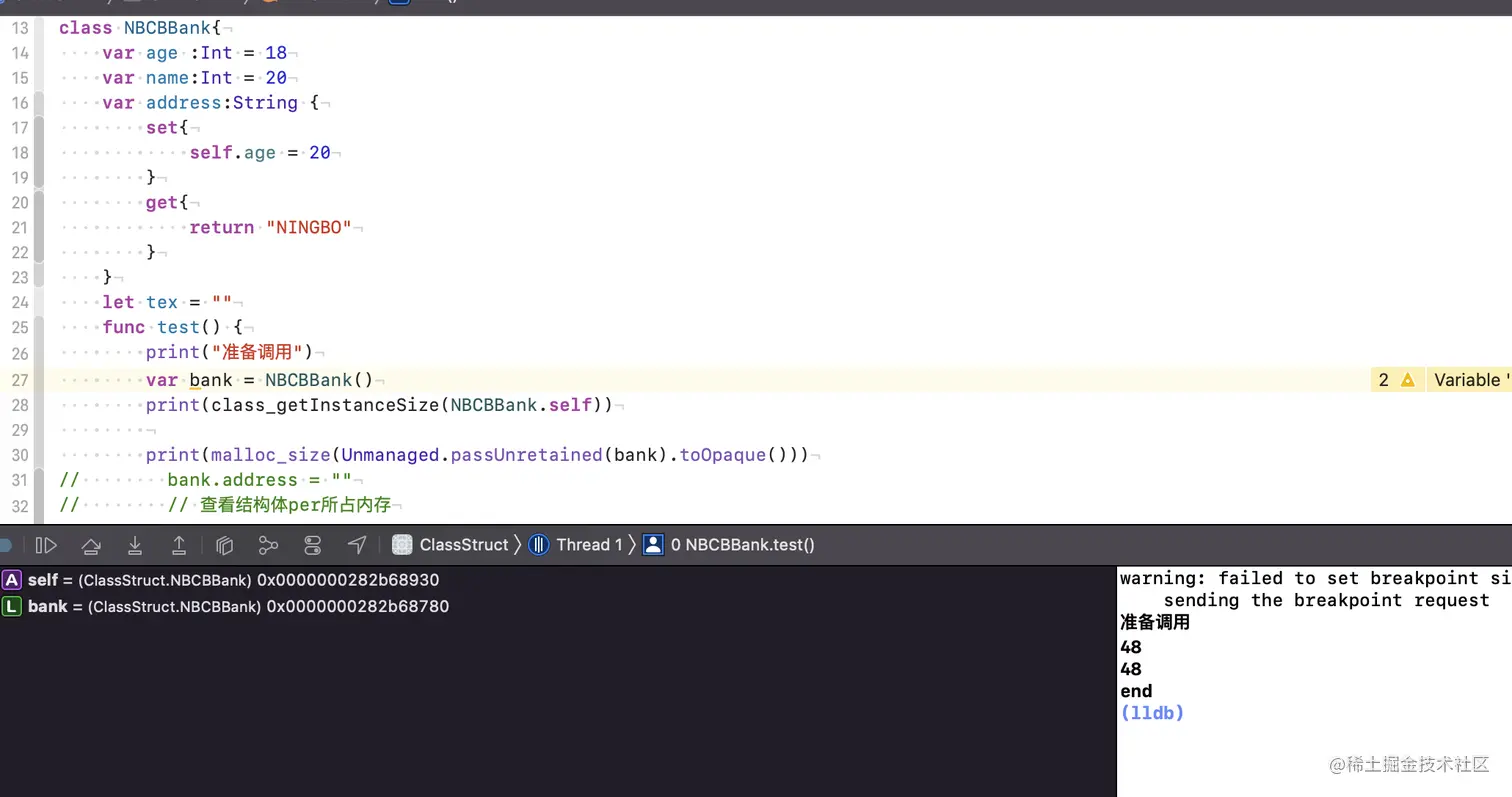
Task: Open the Environment Overrides control
Action: [313, 545]
